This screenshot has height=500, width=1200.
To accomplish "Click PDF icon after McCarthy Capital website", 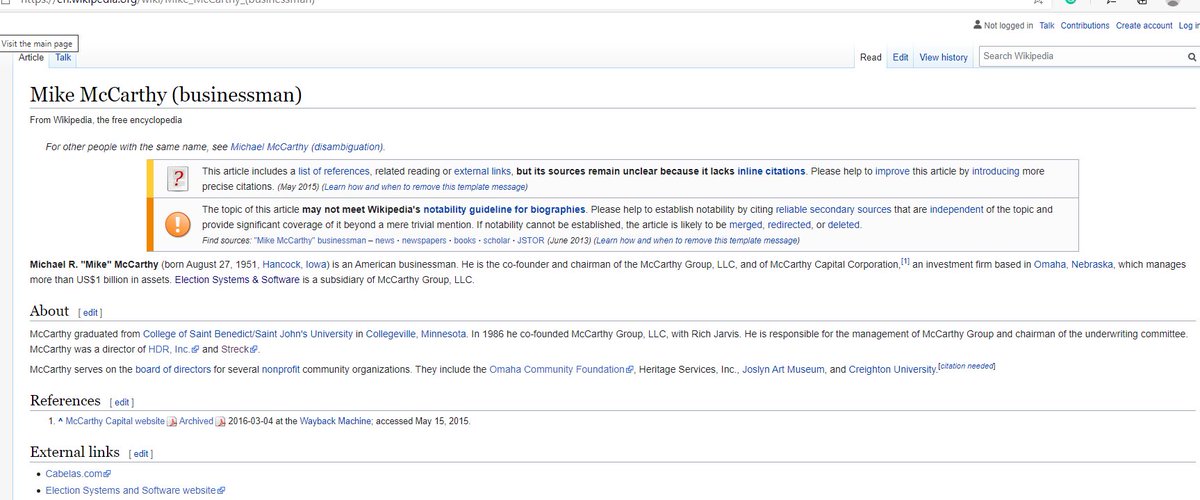I will coord(172,422).
